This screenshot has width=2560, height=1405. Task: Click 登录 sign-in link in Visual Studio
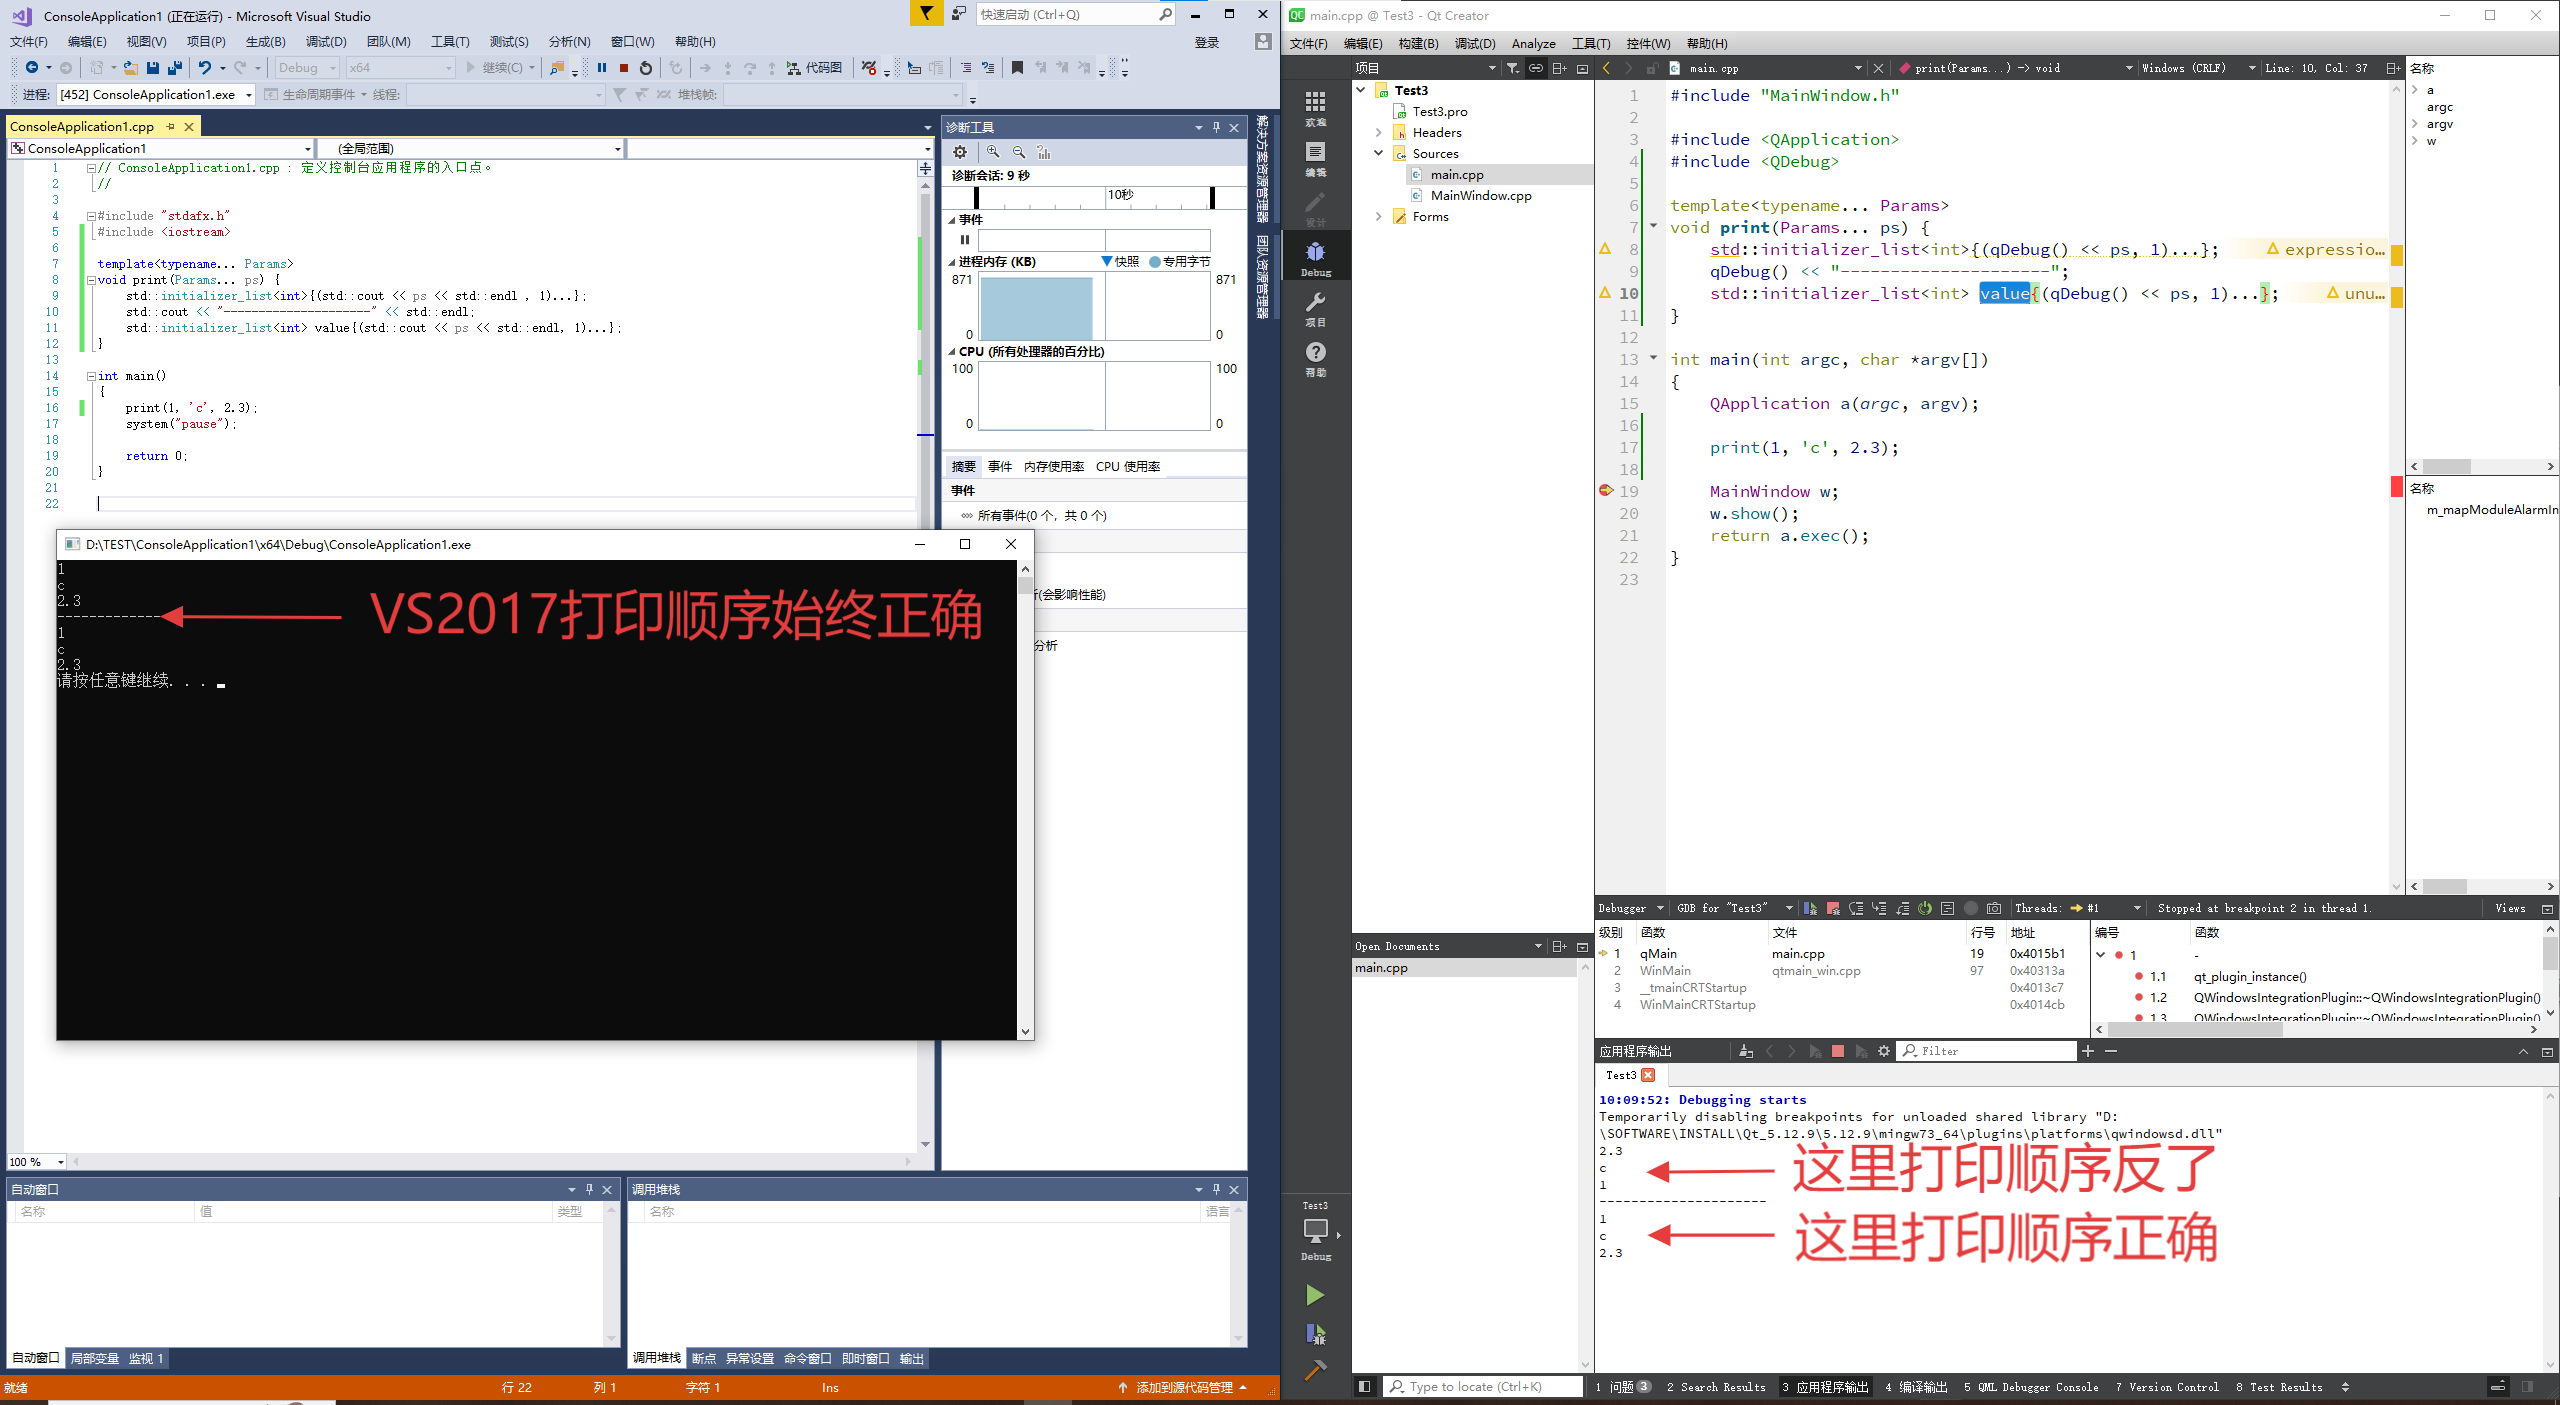pos(1207,42)
